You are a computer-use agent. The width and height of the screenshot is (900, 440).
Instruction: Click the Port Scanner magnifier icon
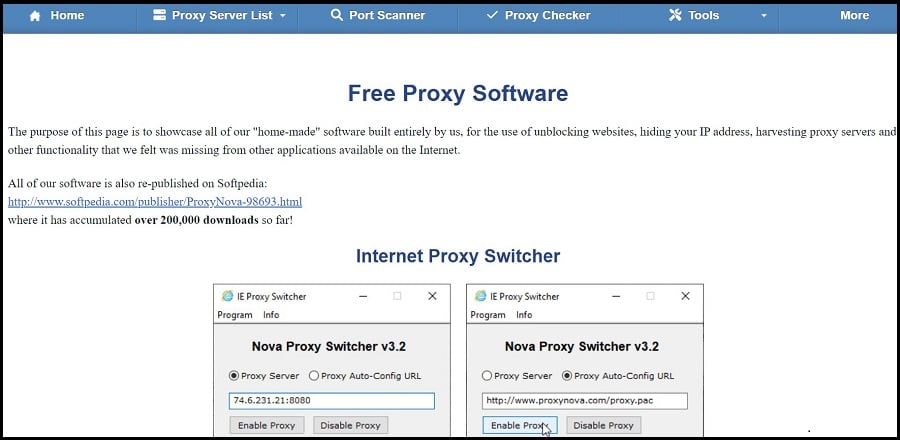(337, 15)
